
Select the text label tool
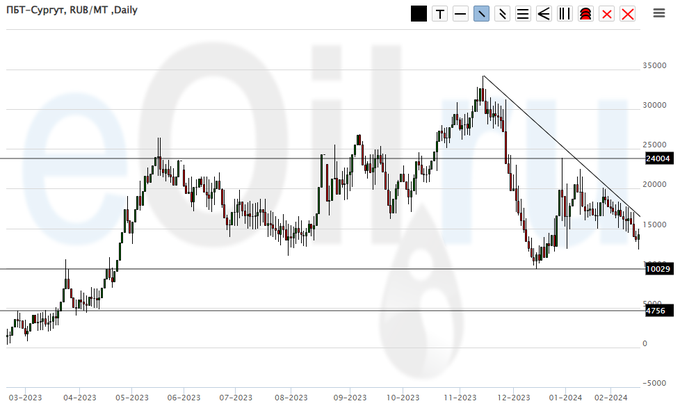439,14
